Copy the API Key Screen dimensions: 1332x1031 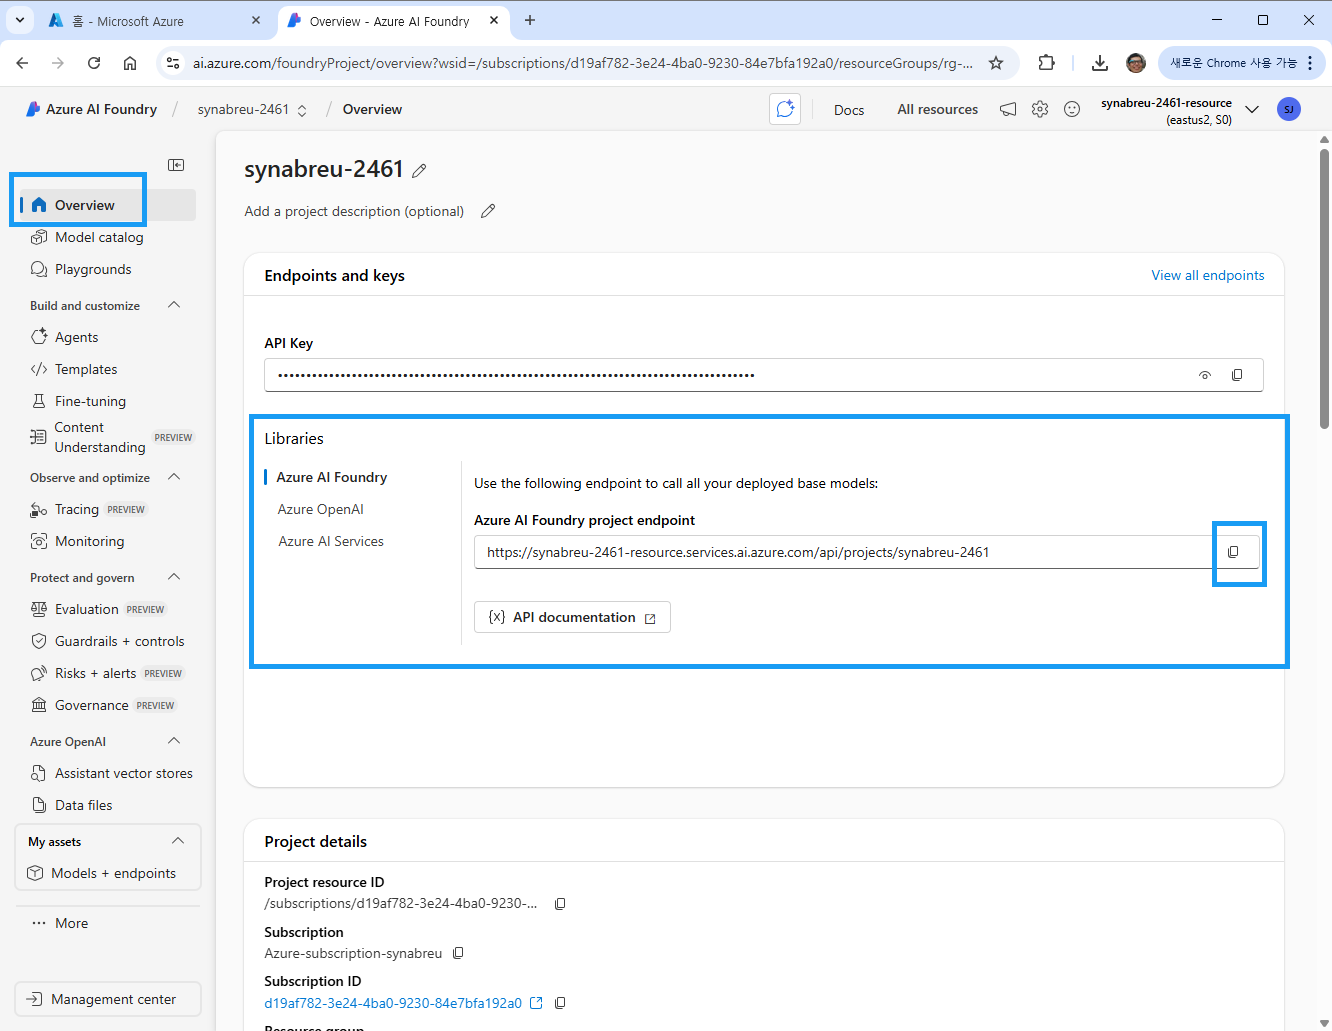[x=1237, y=375]
